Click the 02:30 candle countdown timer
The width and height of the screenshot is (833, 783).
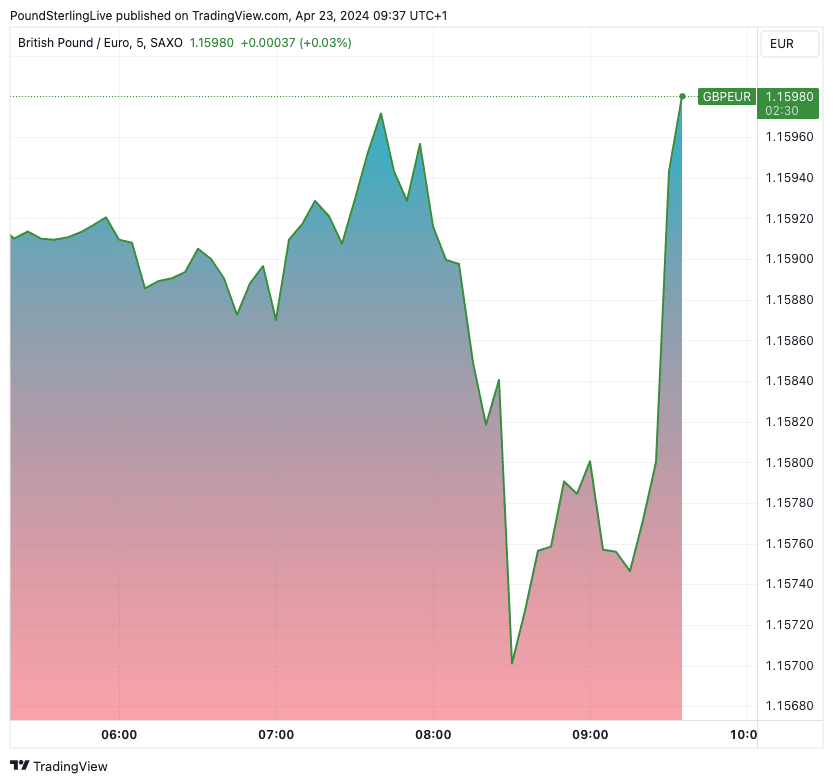(780, 111)
